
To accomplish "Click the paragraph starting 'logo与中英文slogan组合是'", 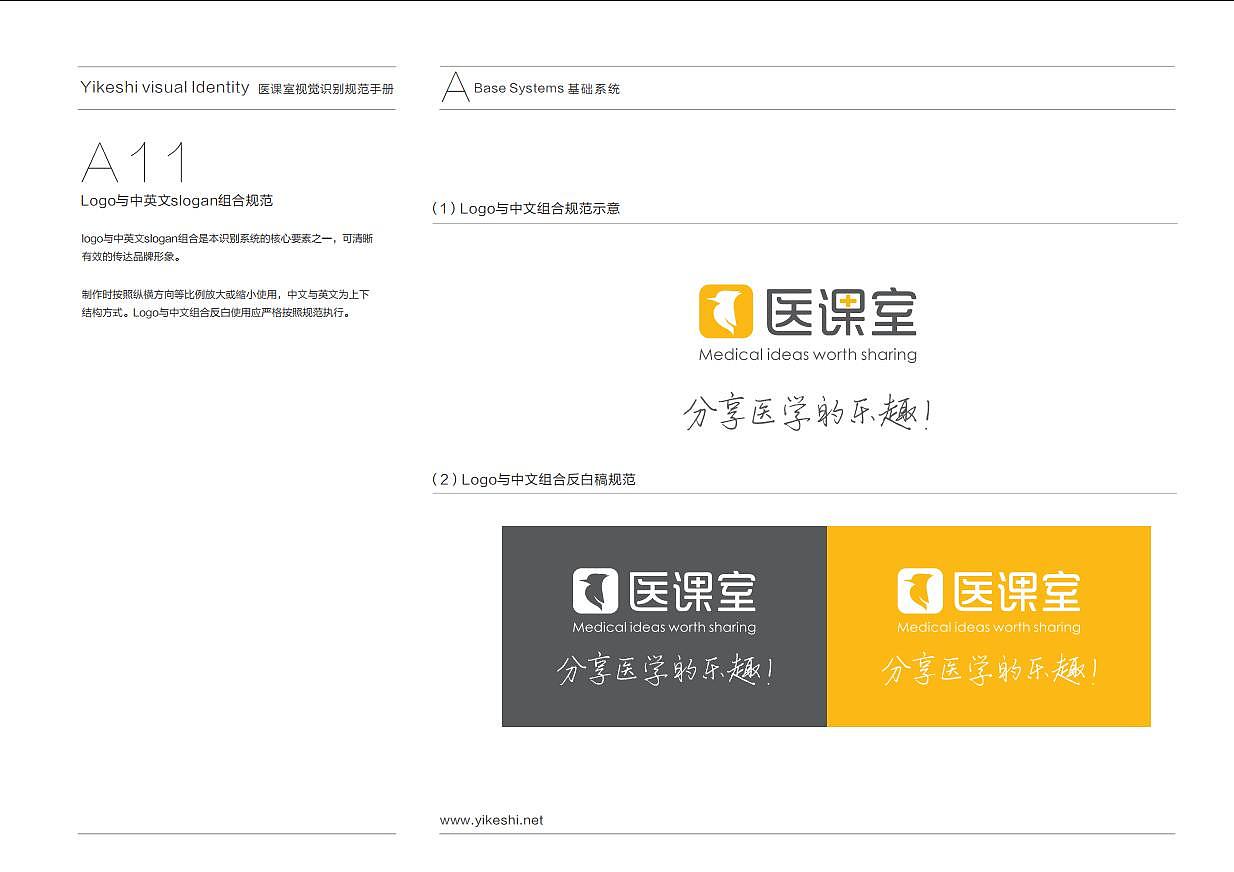I will click(227, 247).
